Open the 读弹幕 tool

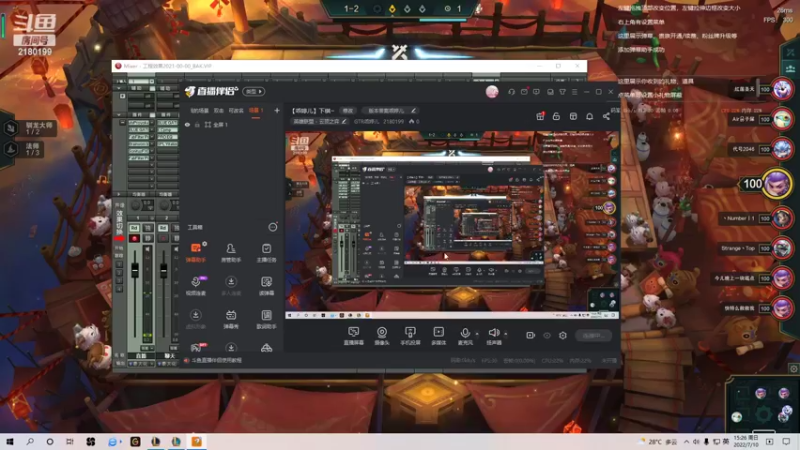coord(266,286)
